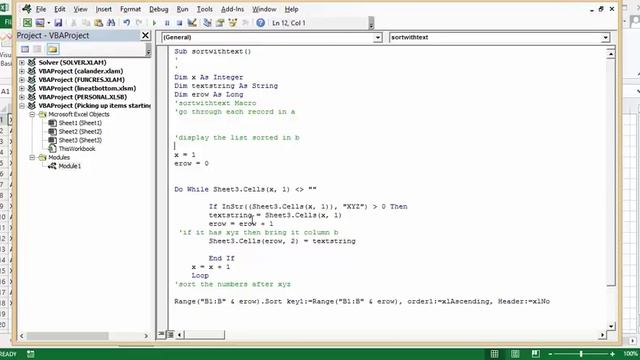
Task: Click the toolbar options overflow arrow
Action: pos(371,23)
